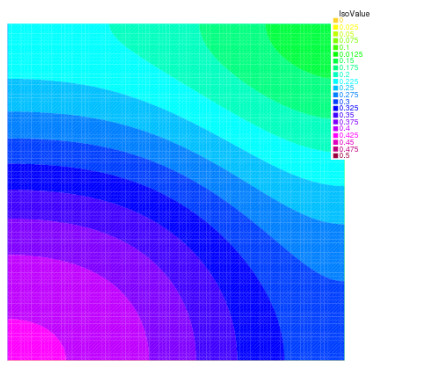Click the 0.1 legend value
425x368 pixels.
coord(344,47)
